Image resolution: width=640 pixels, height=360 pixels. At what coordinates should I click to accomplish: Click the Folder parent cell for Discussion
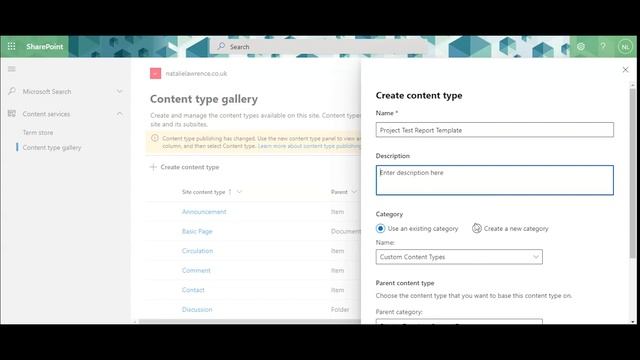(340, 310)
